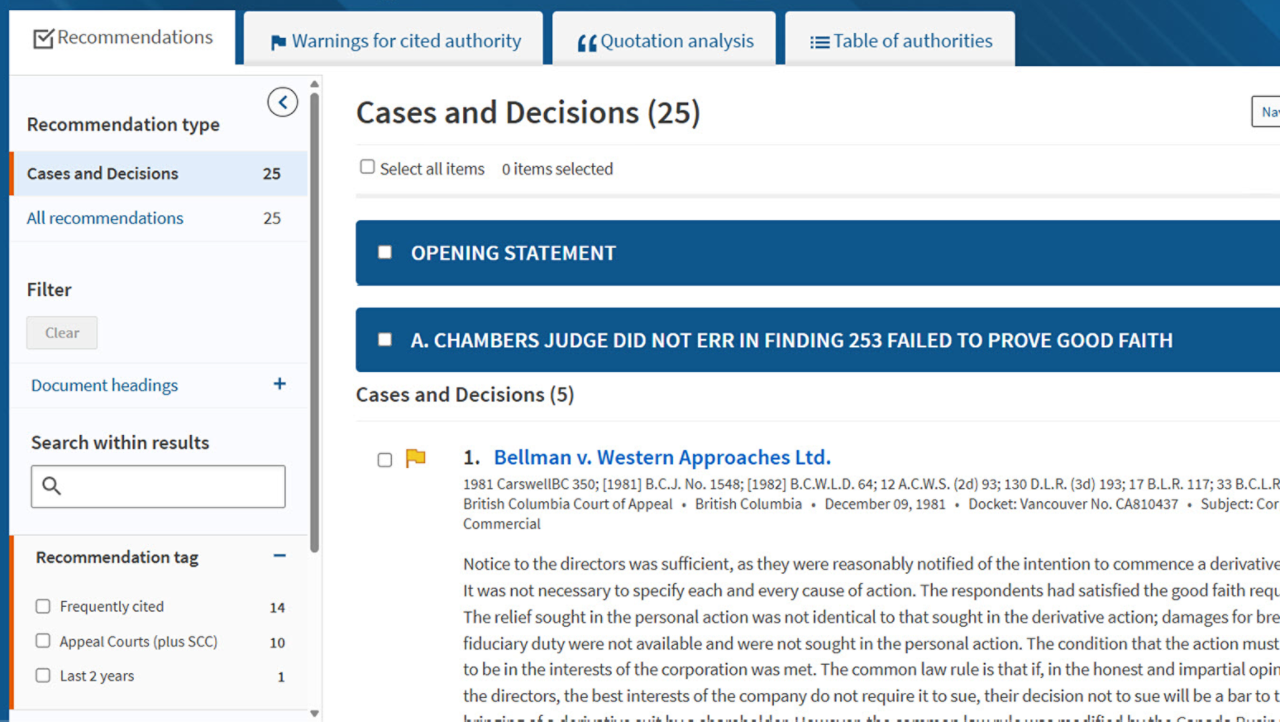Open the Table of authorities tab
1280x722 pixels.
click(x=912, y=41)
